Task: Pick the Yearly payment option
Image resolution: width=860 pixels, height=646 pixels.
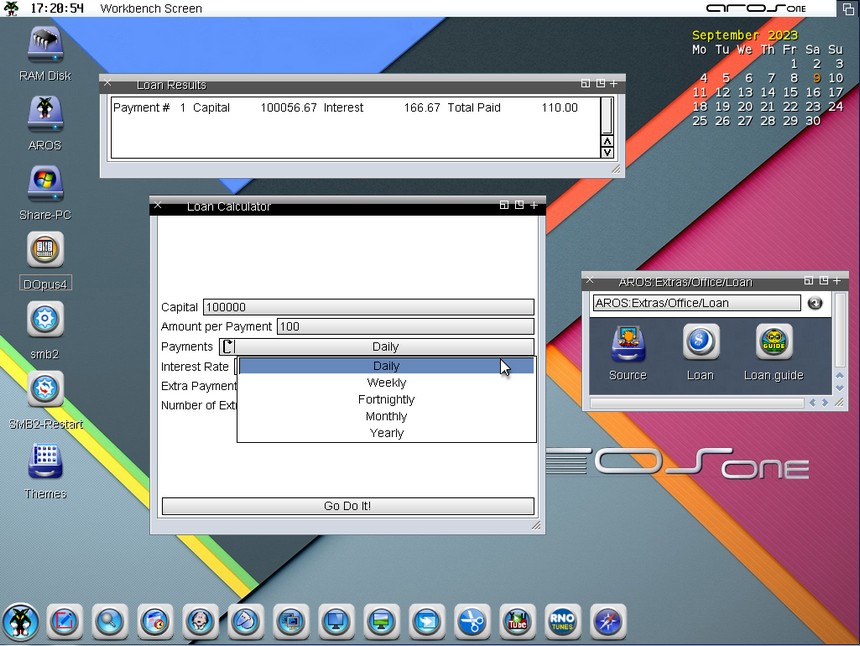Action: tap(386, 433)
